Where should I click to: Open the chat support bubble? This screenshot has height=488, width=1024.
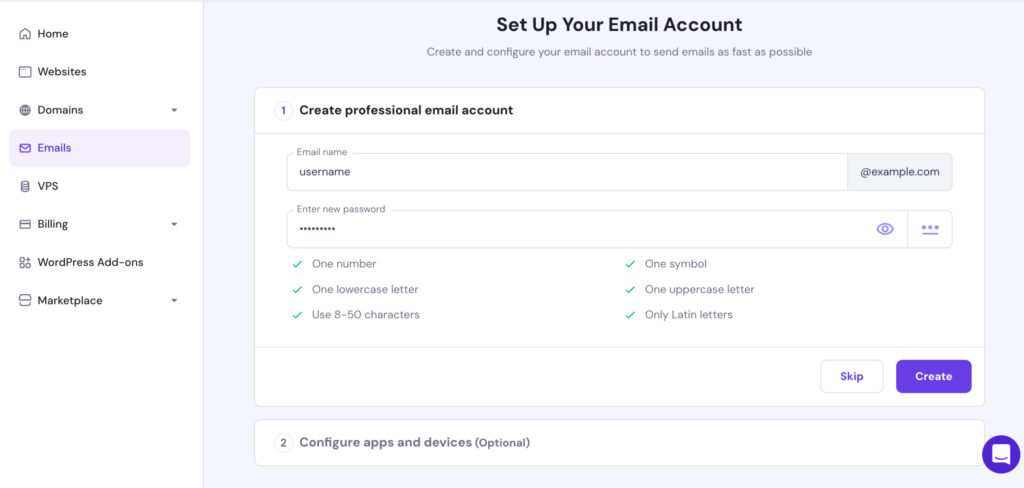click(x=1000, y=453)
